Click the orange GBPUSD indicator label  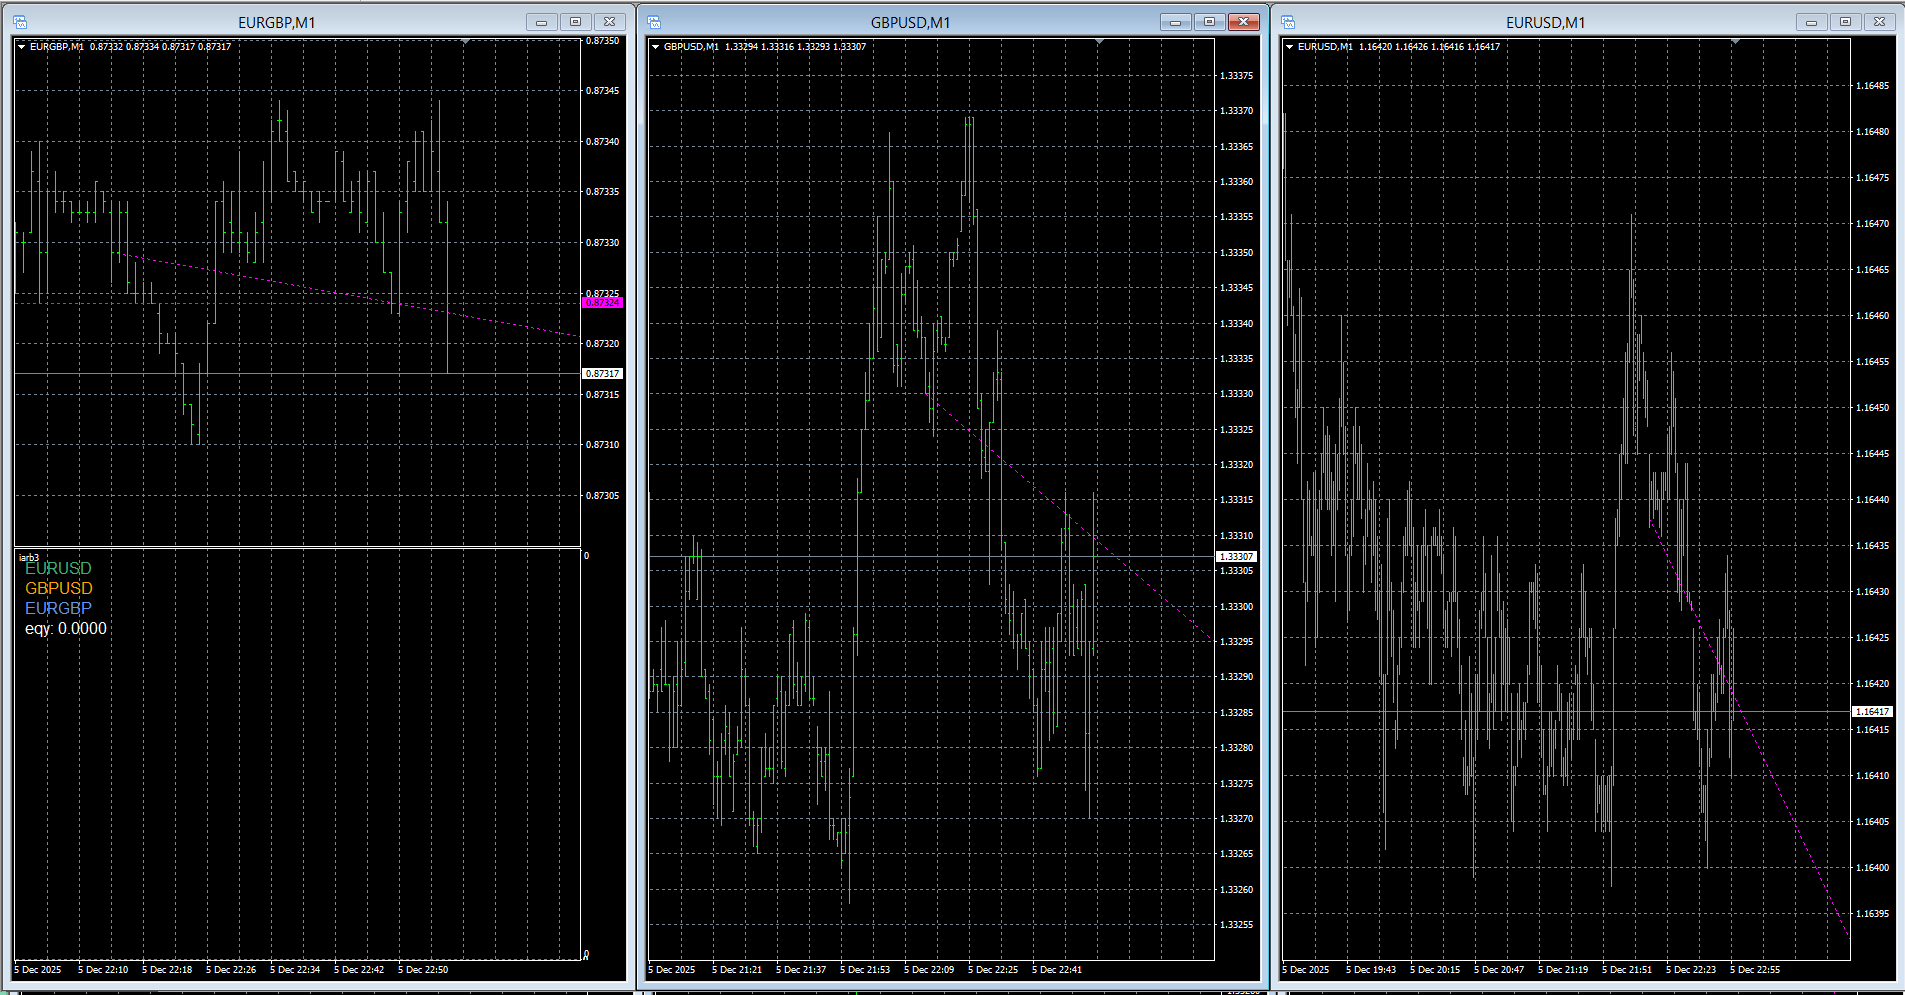tap(59, 589)
